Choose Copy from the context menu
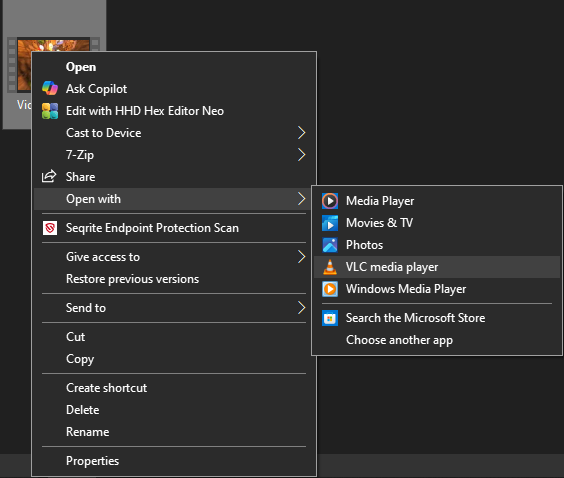Screen dimensions: 564x478 click(174, 359)
